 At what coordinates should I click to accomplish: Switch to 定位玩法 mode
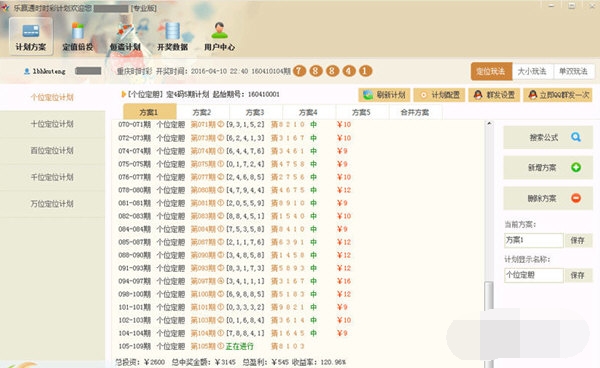(491, 71)
